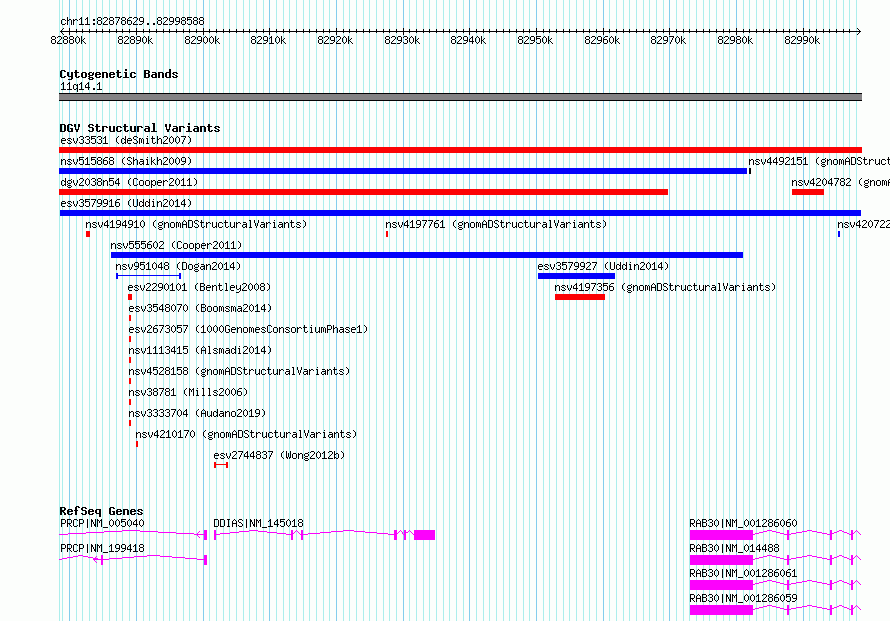Click the esv33531 (deSmith2007) variant label

point(126,140)
